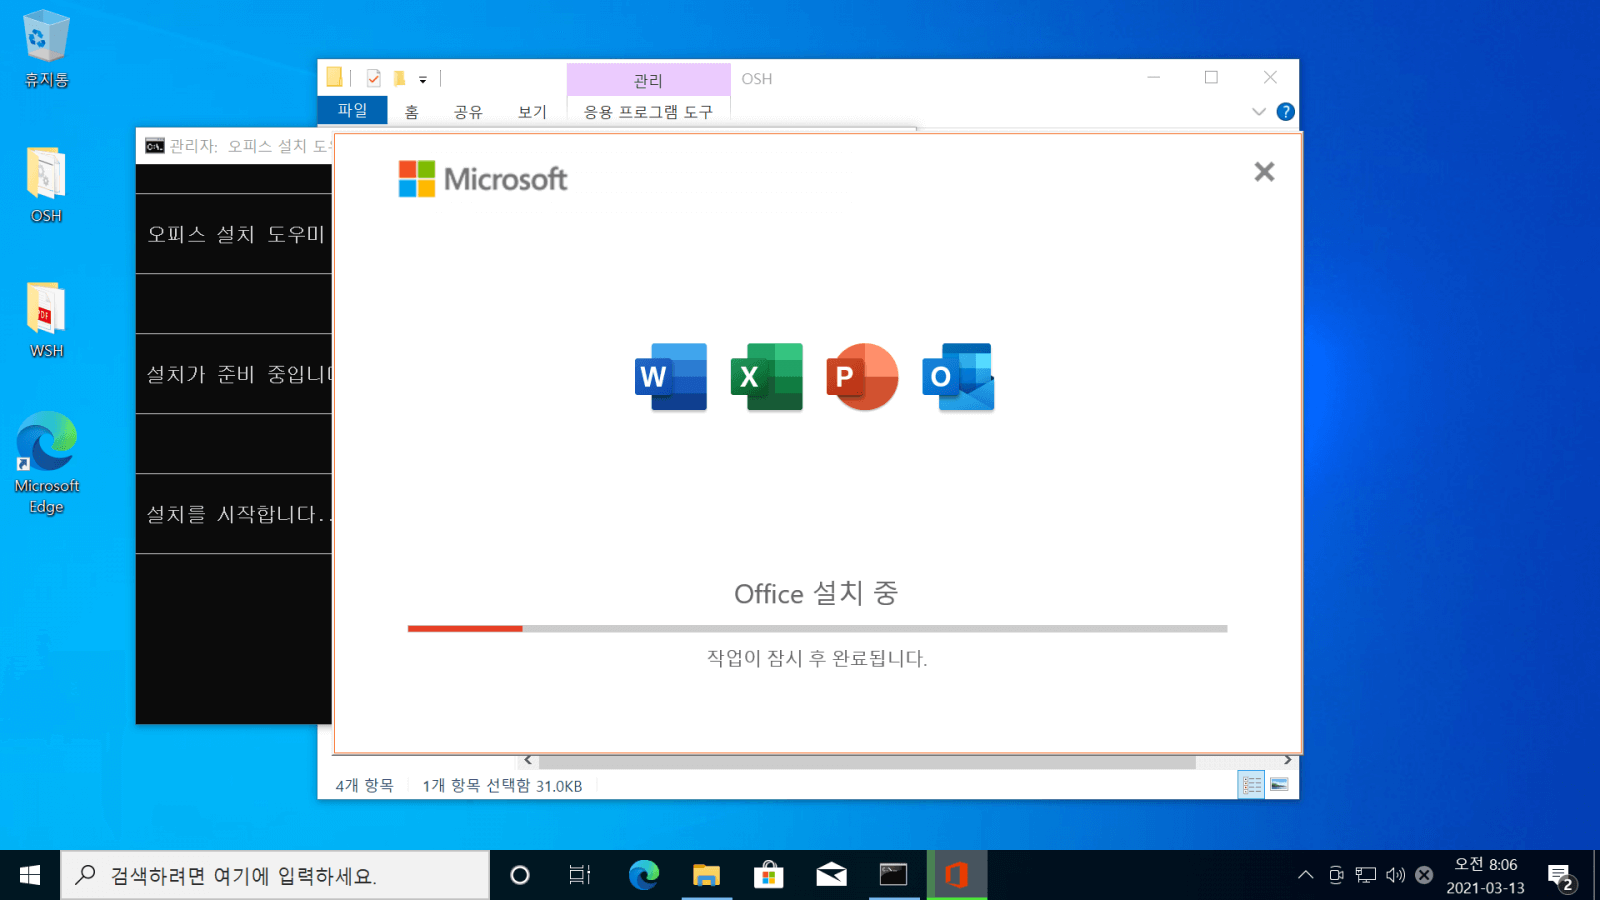Open the 파일 tab in File Explorer

click(352, 110)
